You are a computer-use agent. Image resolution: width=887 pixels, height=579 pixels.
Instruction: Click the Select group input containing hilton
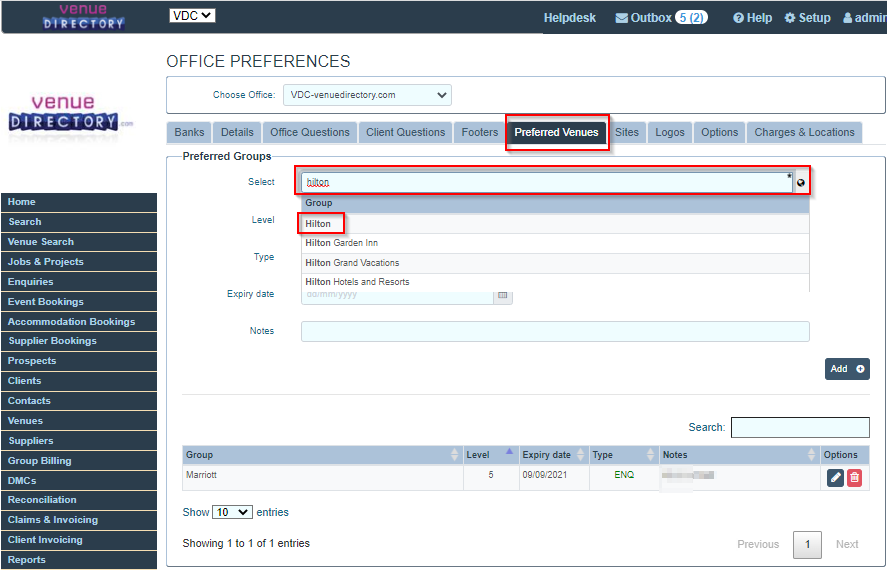[x=546, y=182]
